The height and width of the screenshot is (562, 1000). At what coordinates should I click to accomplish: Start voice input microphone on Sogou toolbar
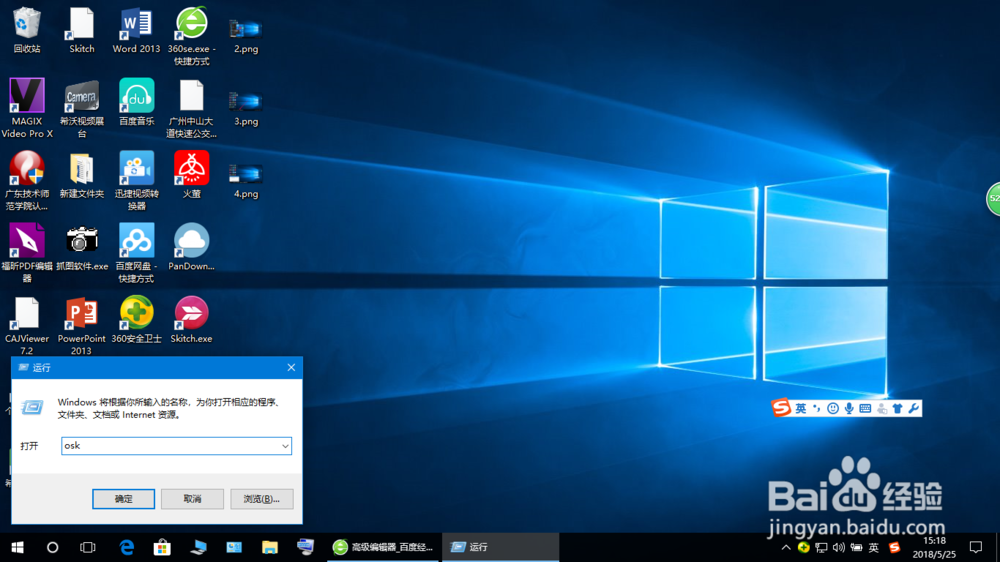(x=849, y=408)
